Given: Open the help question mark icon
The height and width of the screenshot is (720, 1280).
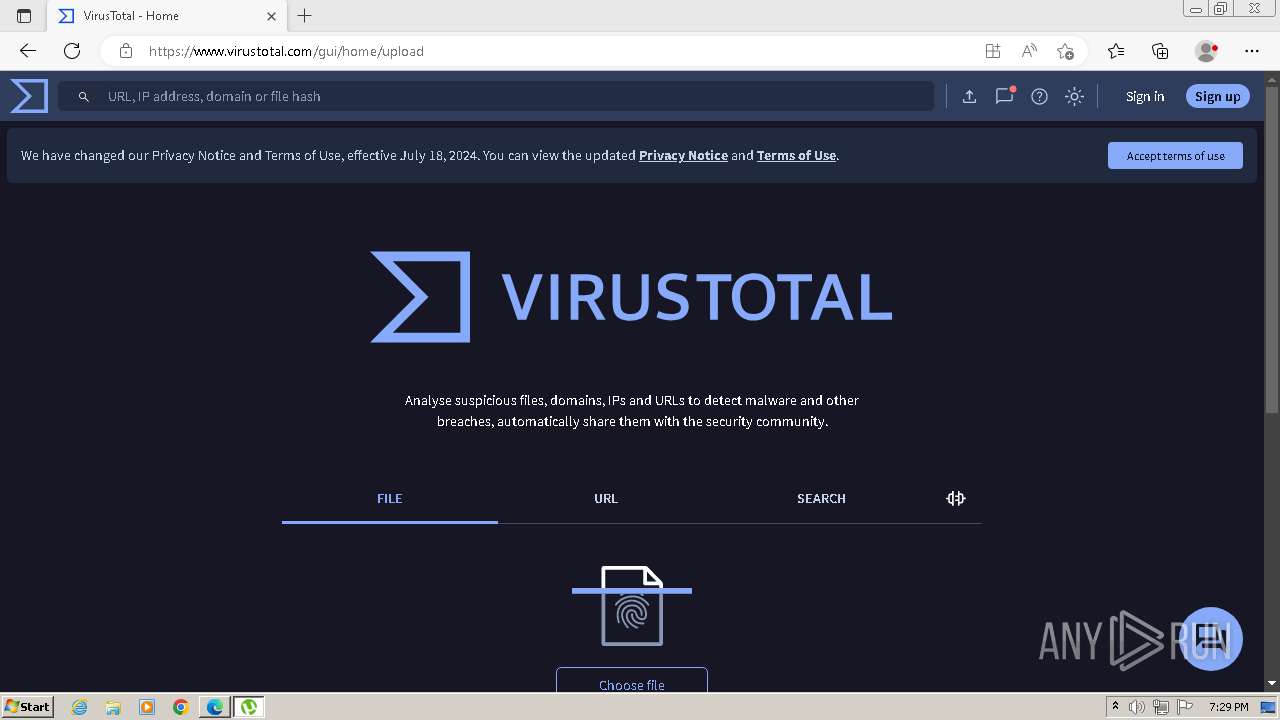Looking at the screenshot, I should (1039, 96).
